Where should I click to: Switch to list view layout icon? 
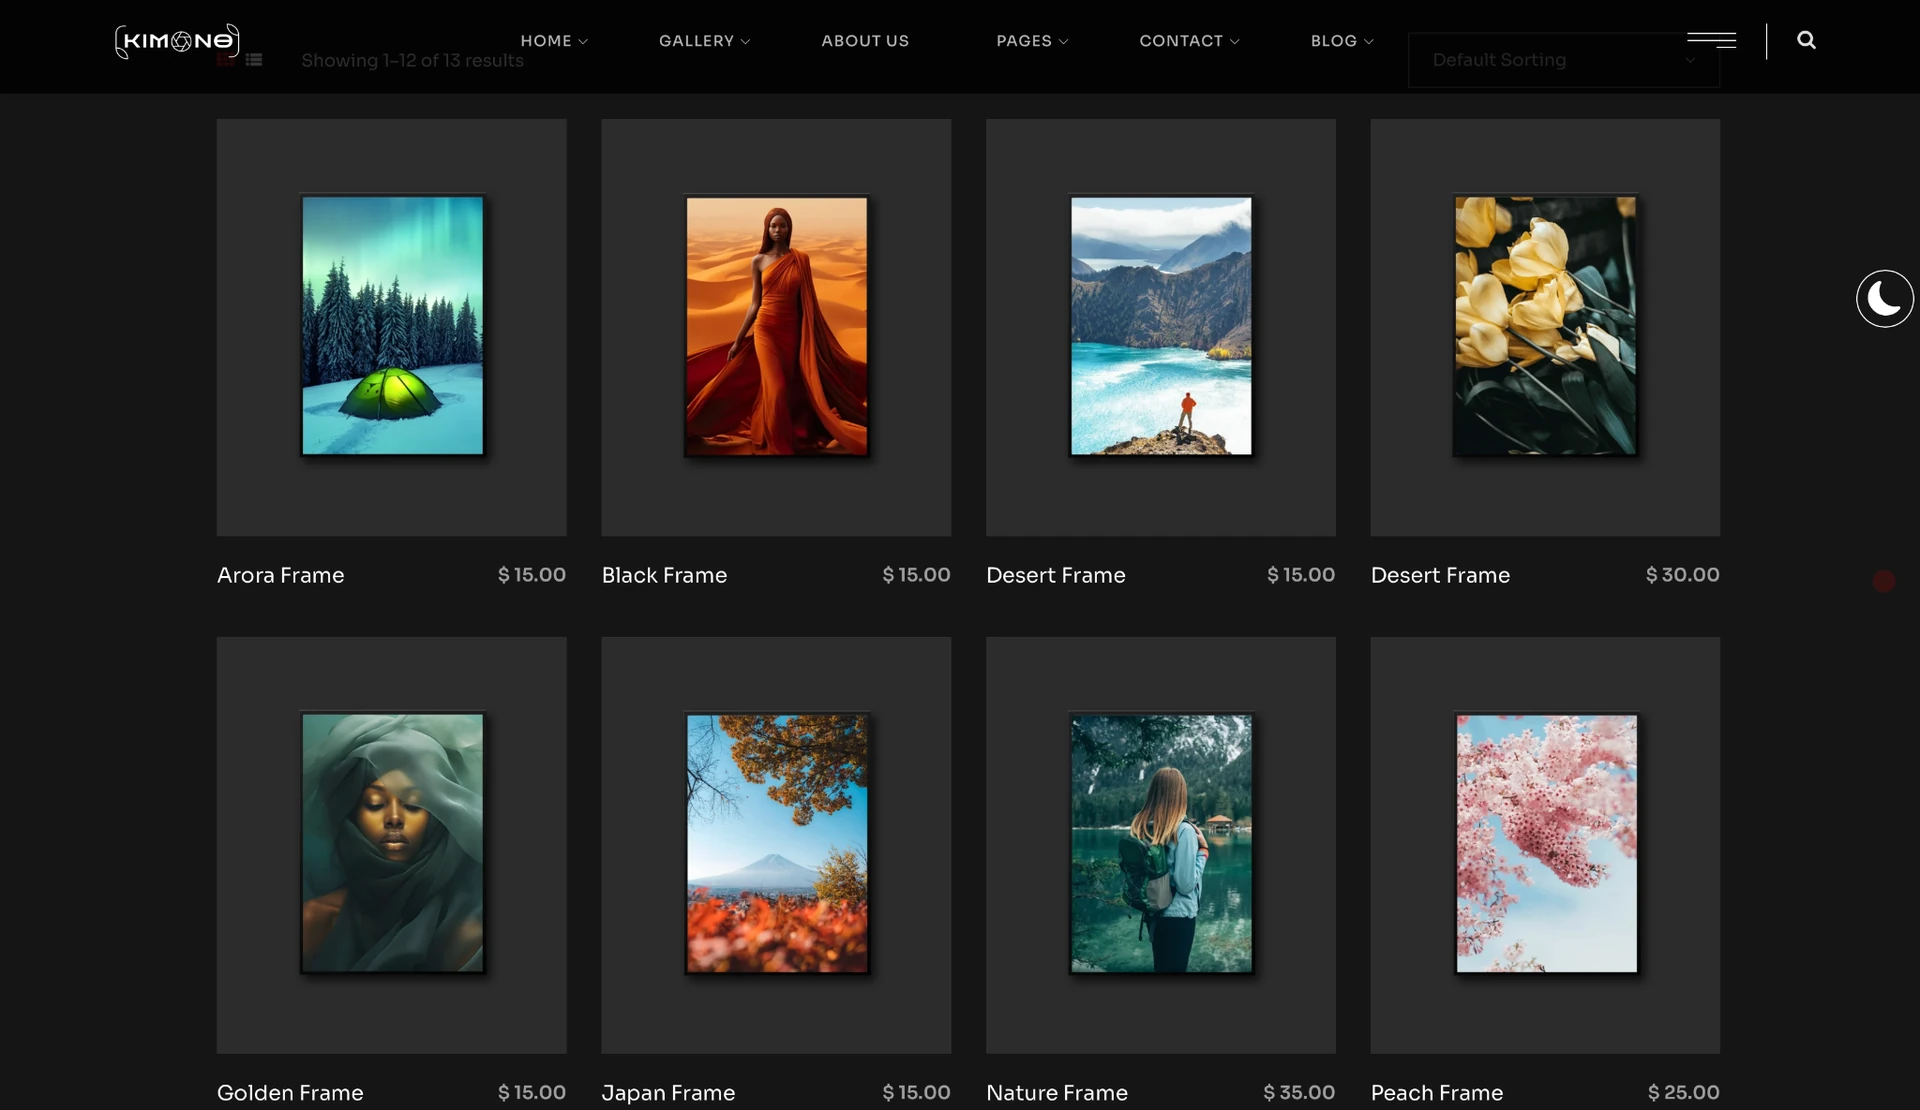(254, 60)
